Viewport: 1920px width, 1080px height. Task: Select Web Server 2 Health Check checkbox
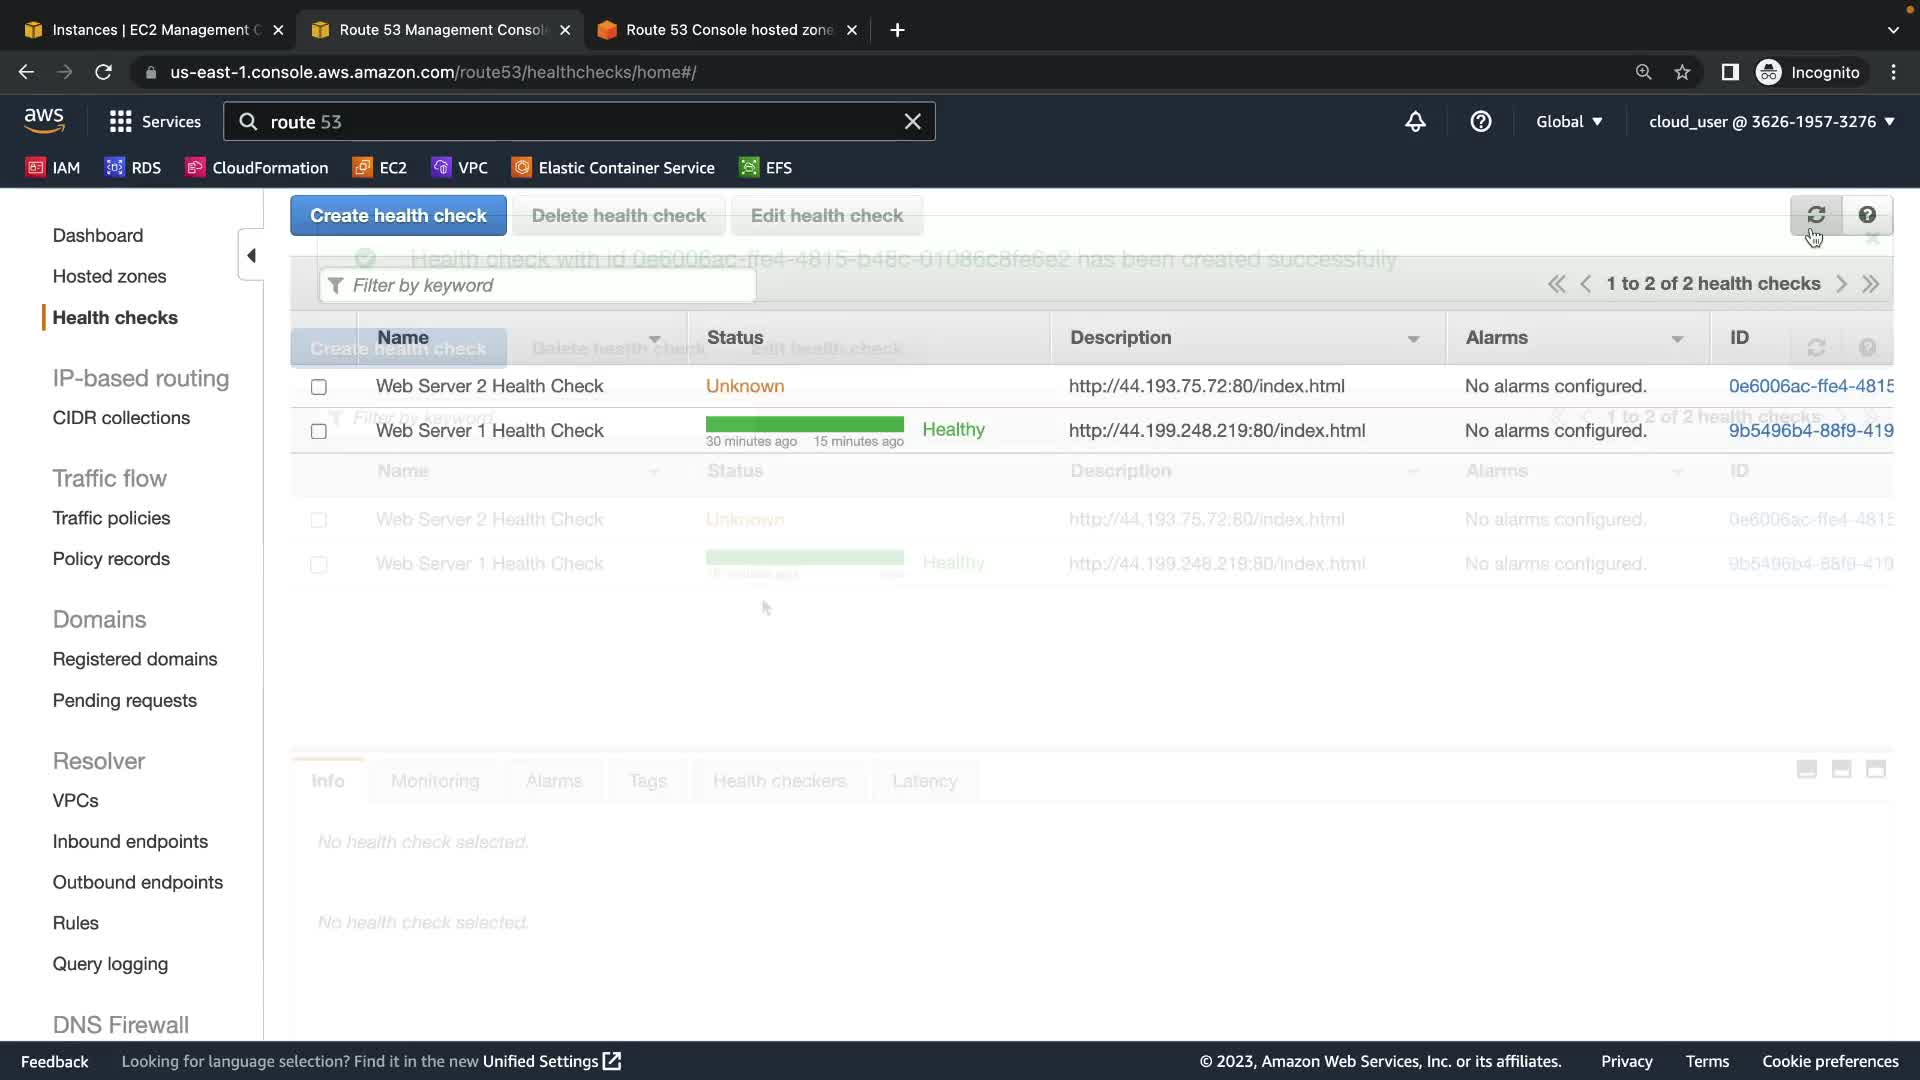click(x=319, y=387)
